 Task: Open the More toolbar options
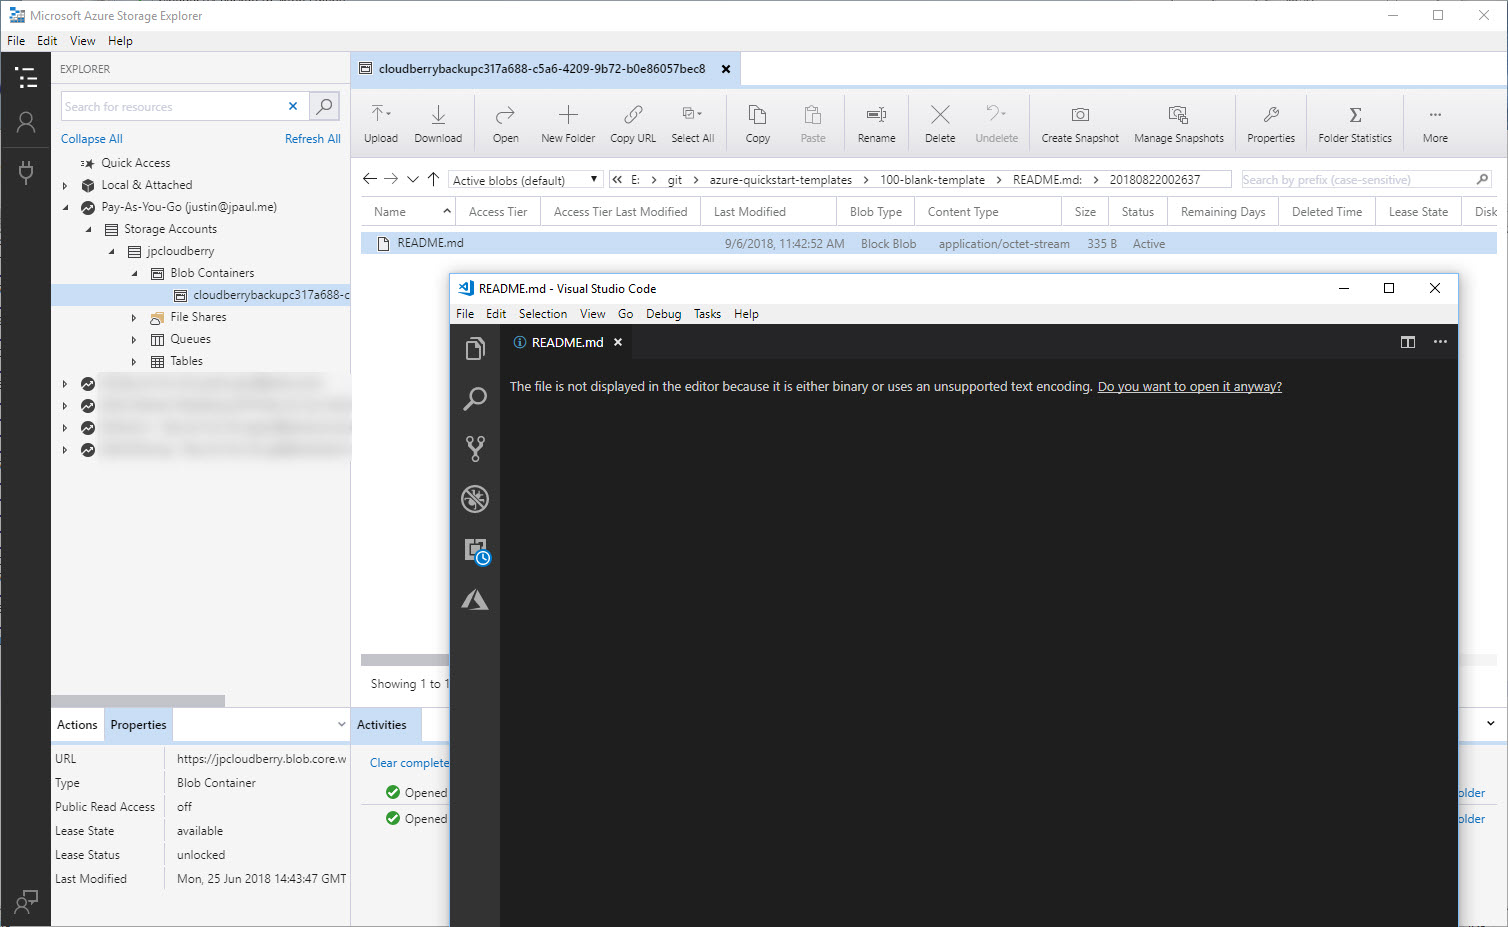coord(1435,123)
